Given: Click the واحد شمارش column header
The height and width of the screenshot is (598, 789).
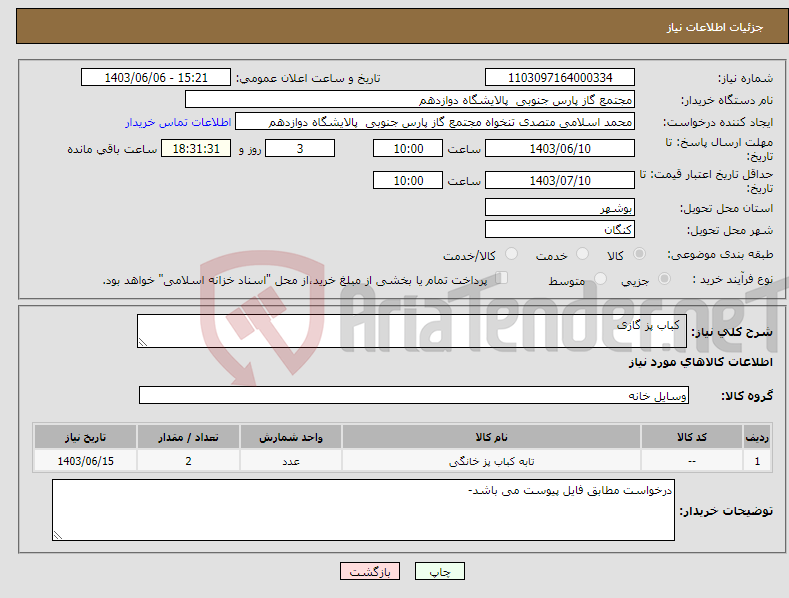Looking at the screenshot, I should click(x=291, y=437).
